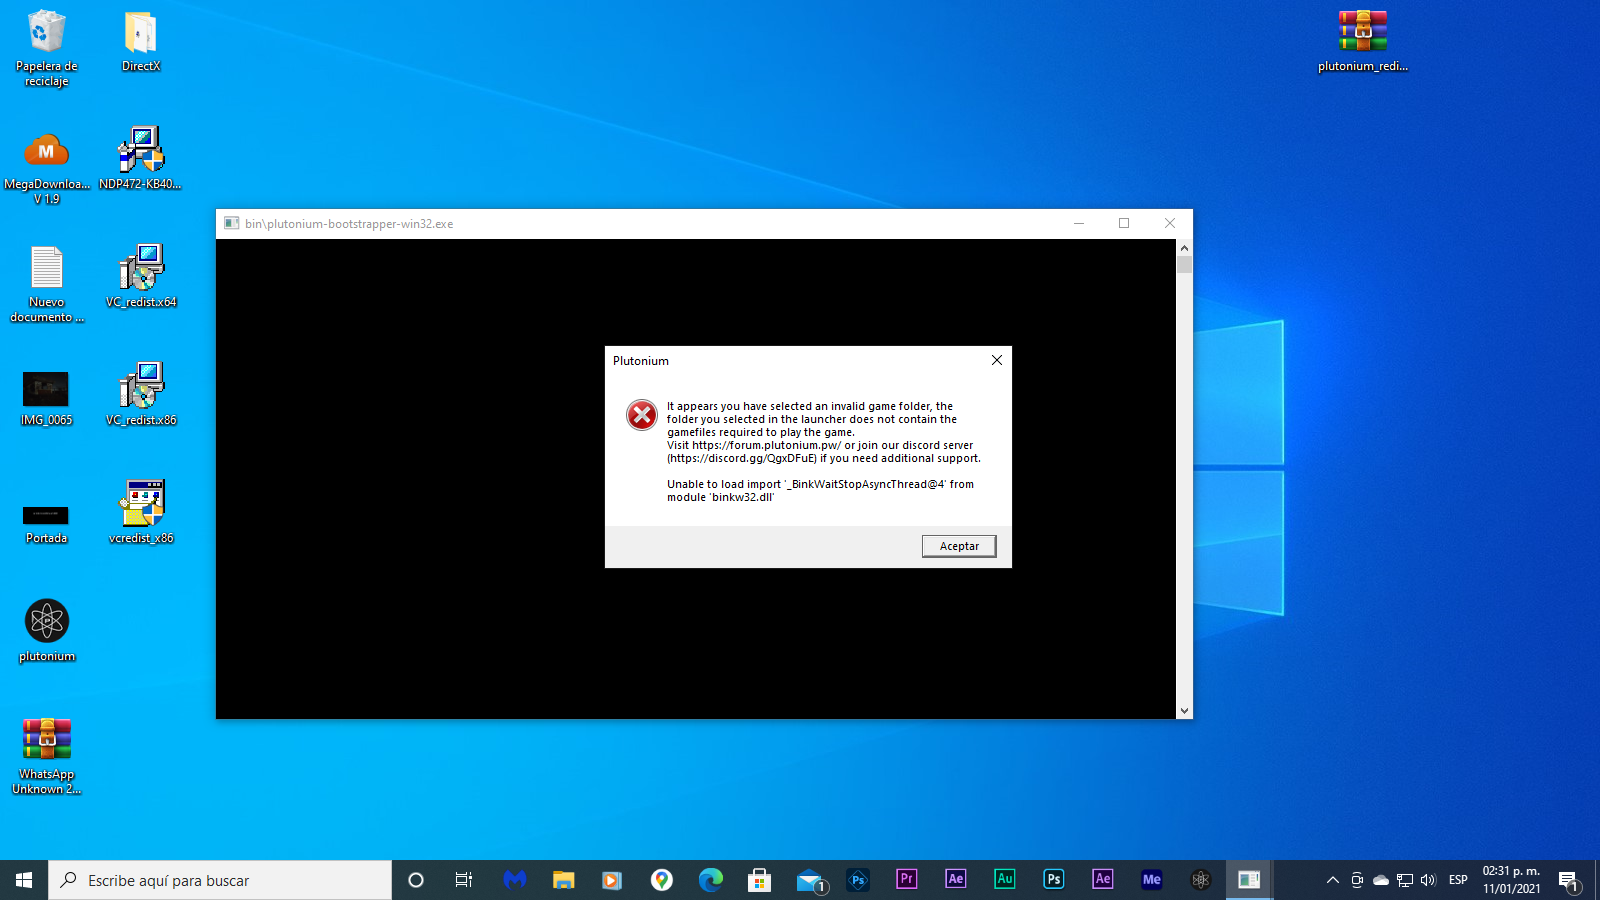Click the console vertical scrollbar track
This screenshot has width=1600, height=900.
(x=1184, y=488)
